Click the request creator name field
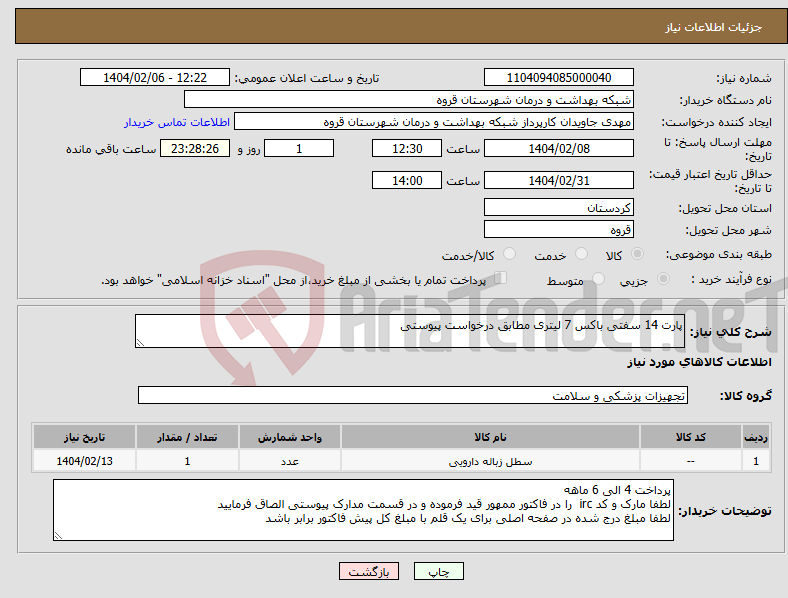788x598 pixels. (434, 122)
